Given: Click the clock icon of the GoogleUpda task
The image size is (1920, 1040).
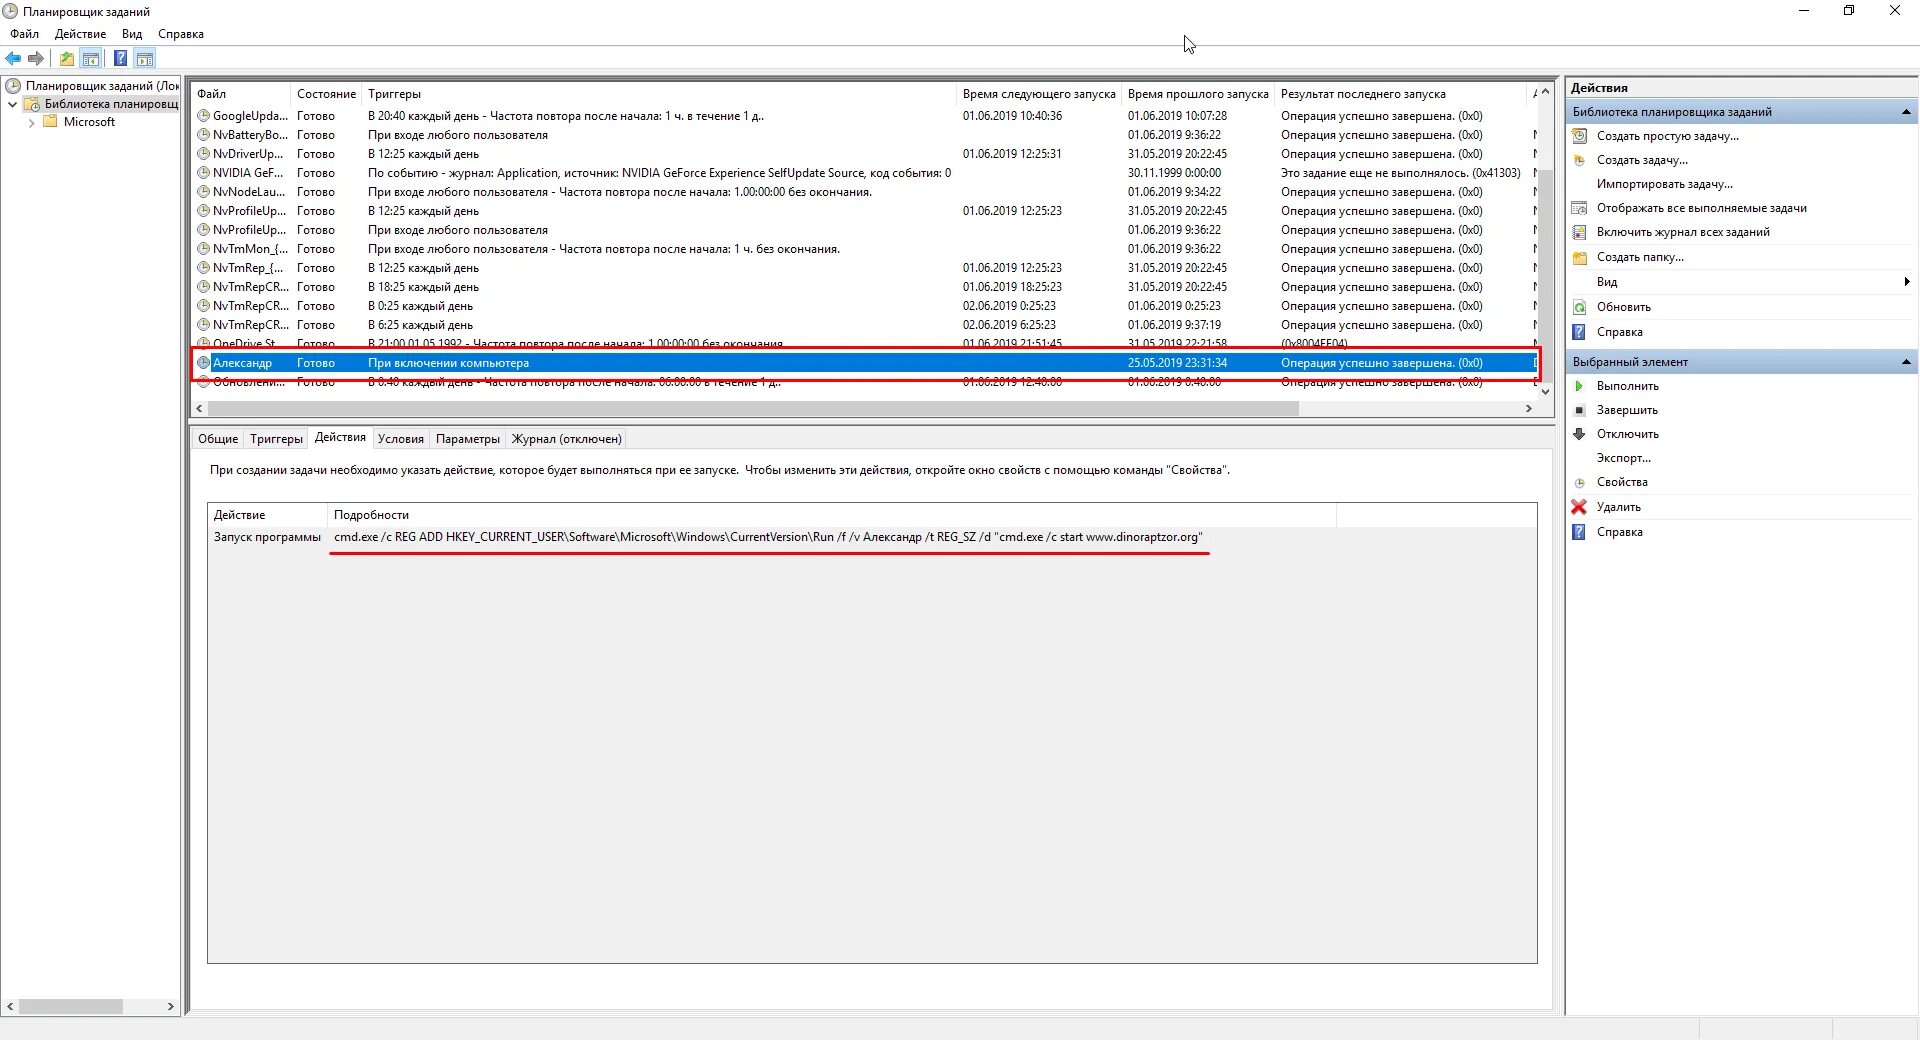Looking at the screenshot, I should [203, 116].
